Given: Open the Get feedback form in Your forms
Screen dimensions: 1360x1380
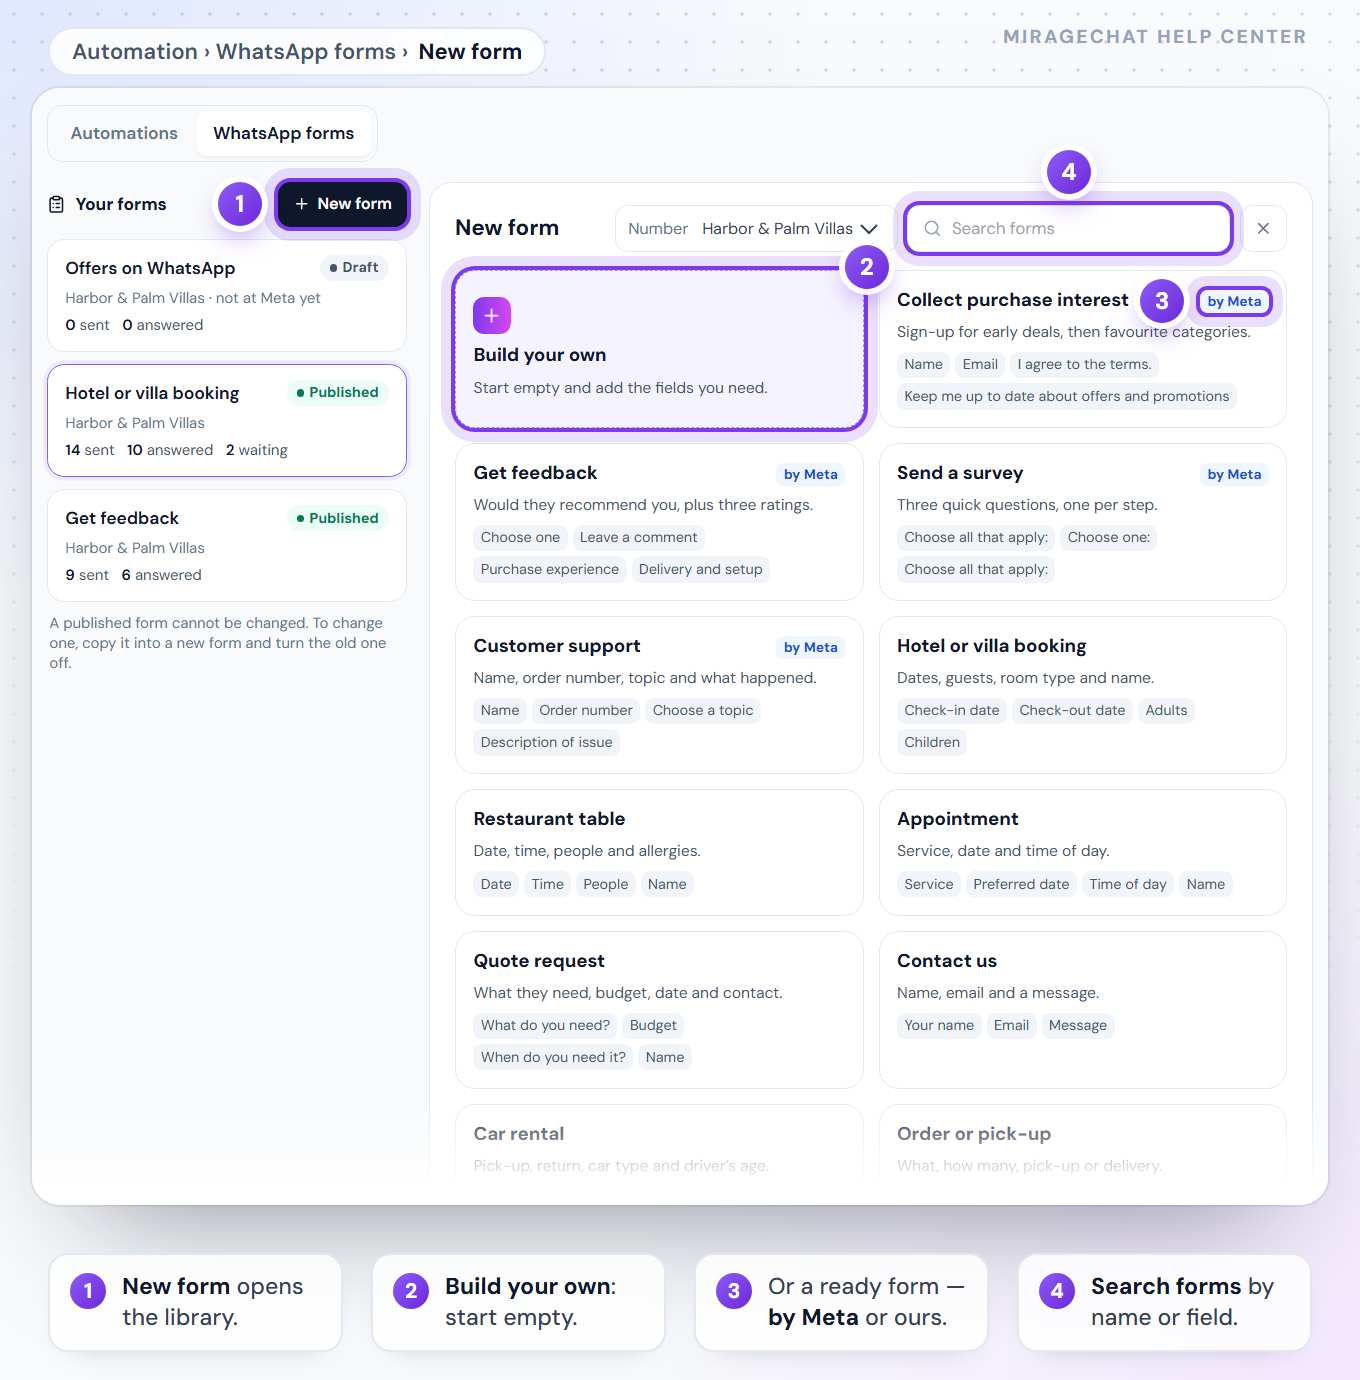Looking at the screenshot, I should [227, 545].
